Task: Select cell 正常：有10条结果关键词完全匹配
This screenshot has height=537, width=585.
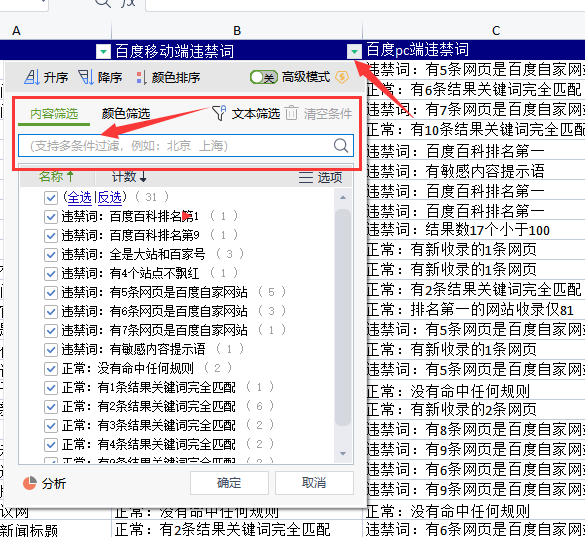Action: click(474, 129)
